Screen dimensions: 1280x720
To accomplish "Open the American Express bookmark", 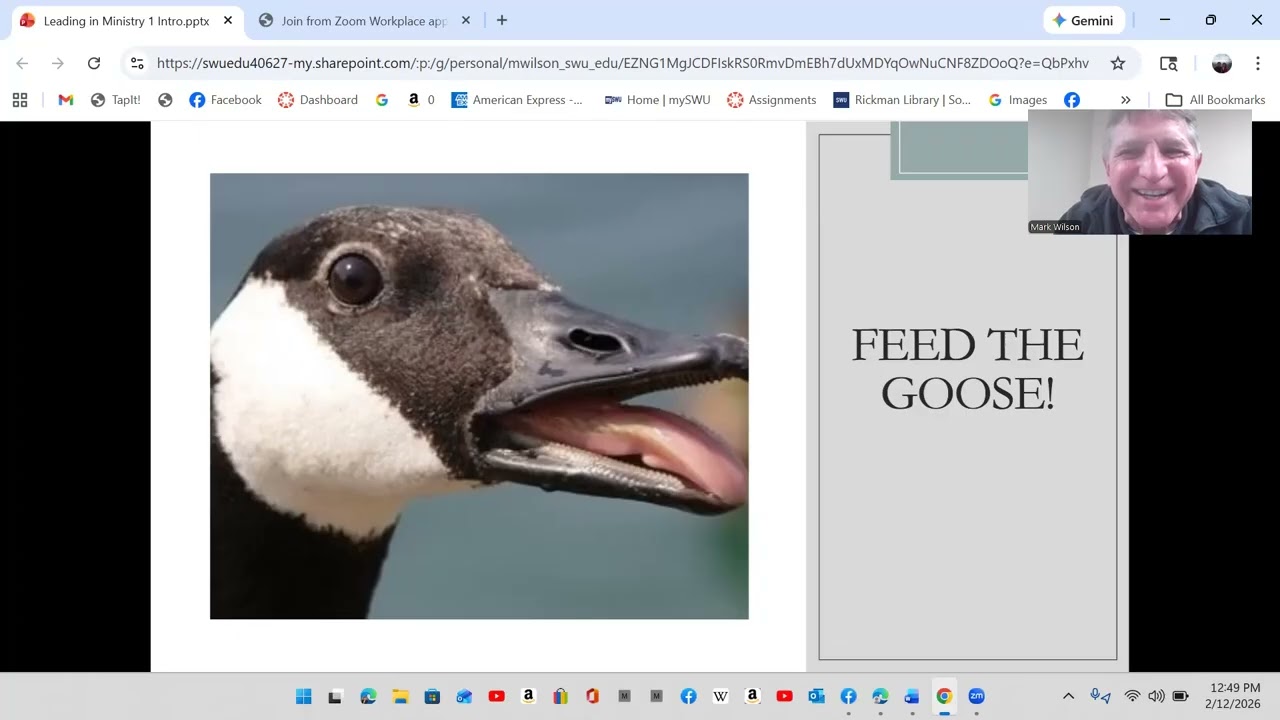I will pyautogui.click(x=518, y=100).
